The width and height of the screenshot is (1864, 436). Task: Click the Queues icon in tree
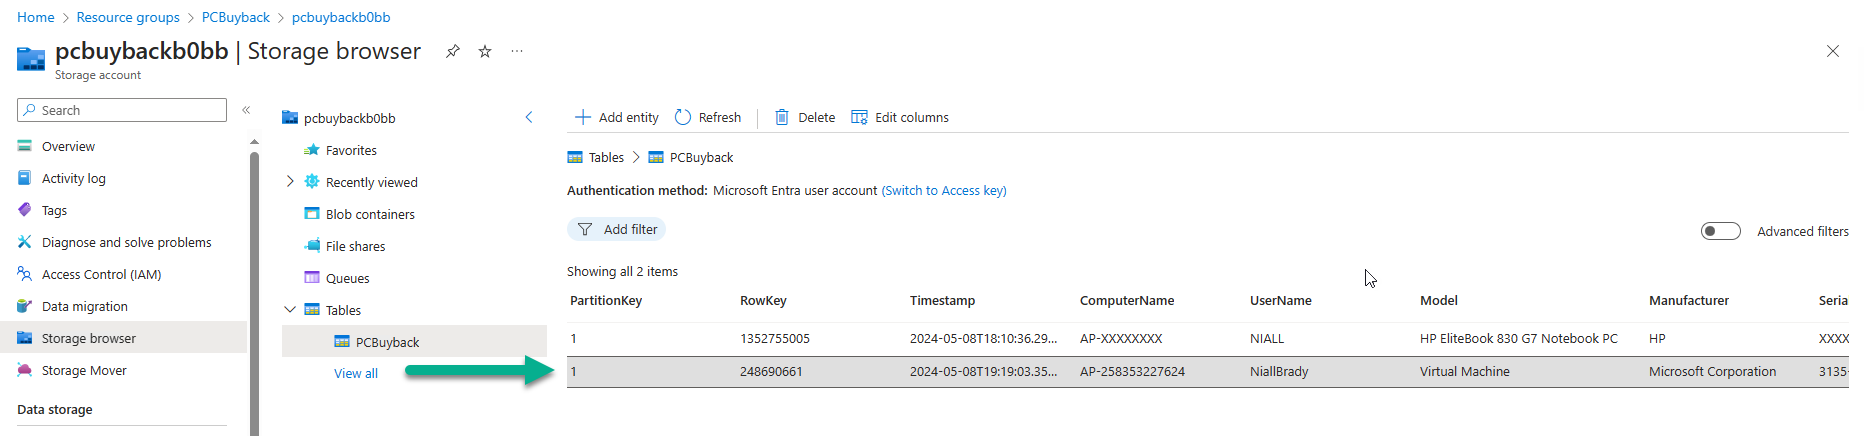click(x=312, y=278)
